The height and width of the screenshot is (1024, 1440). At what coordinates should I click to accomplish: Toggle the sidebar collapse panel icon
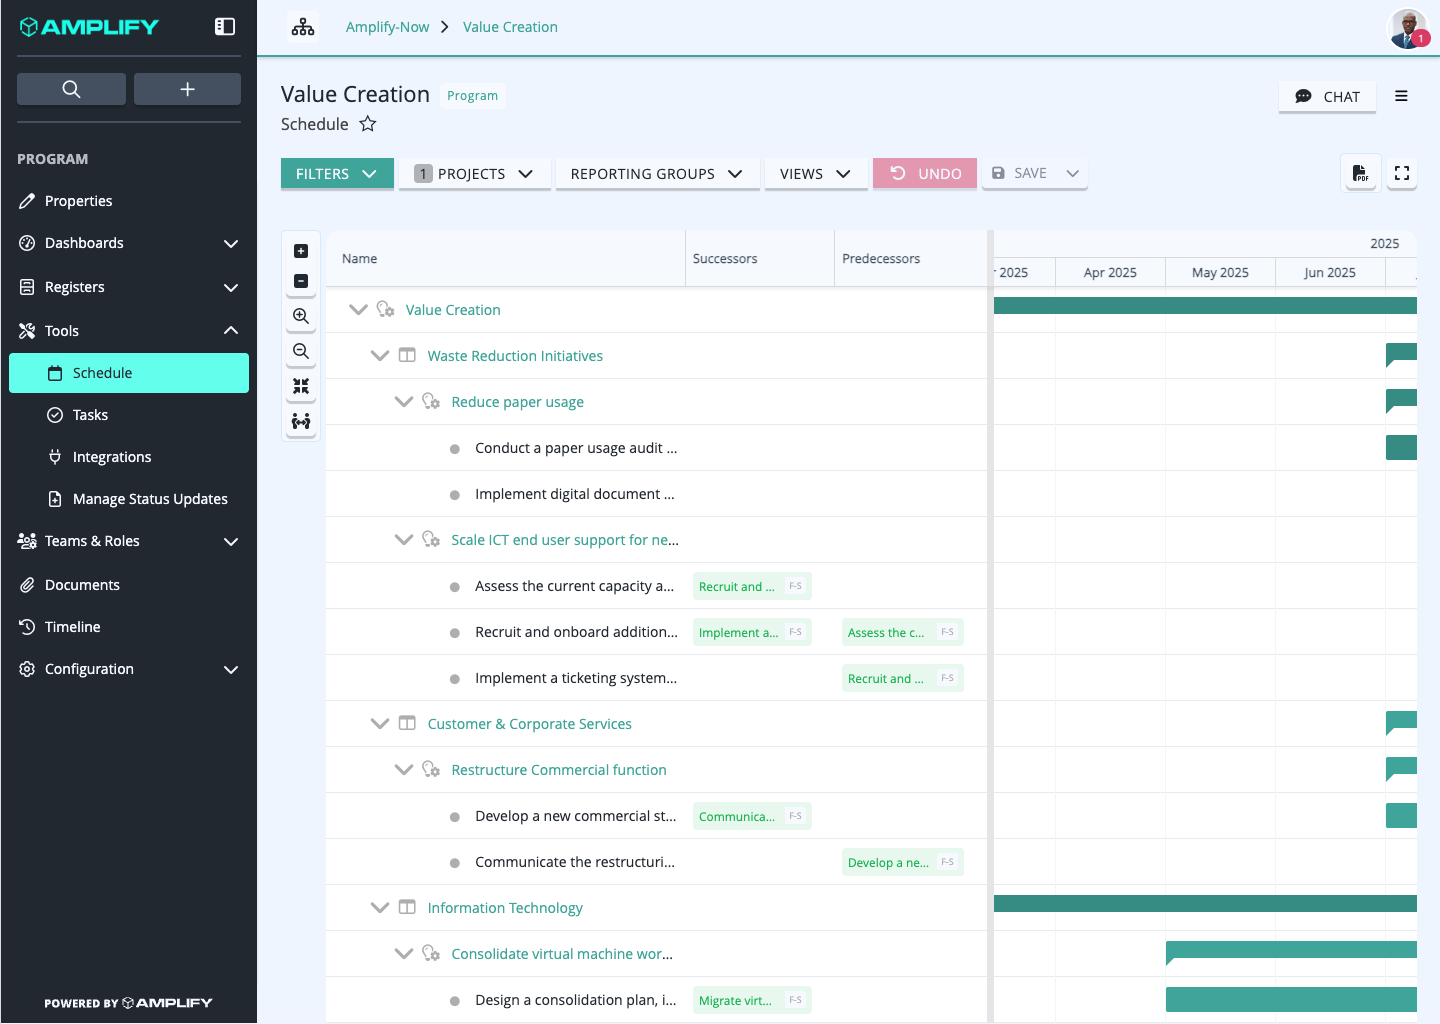click(x=225, y=27)
